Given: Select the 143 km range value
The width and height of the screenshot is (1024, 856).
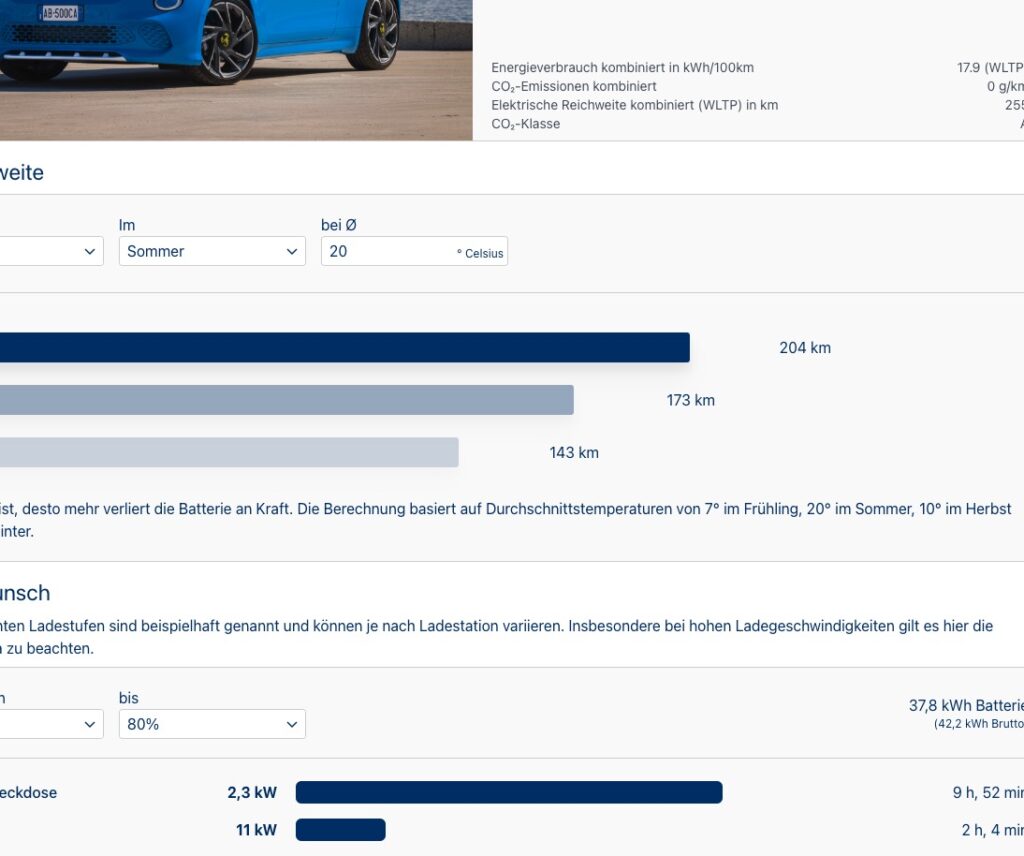Looking at the screenshot, I should (574, 453).
